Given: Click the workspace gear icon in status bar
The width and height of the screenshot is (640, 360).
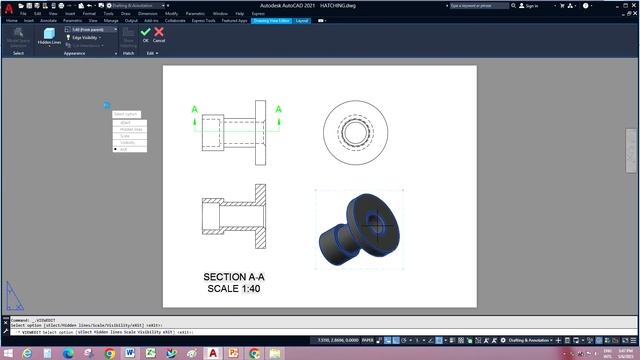Looking at the screenshot, I should point(503,340).
